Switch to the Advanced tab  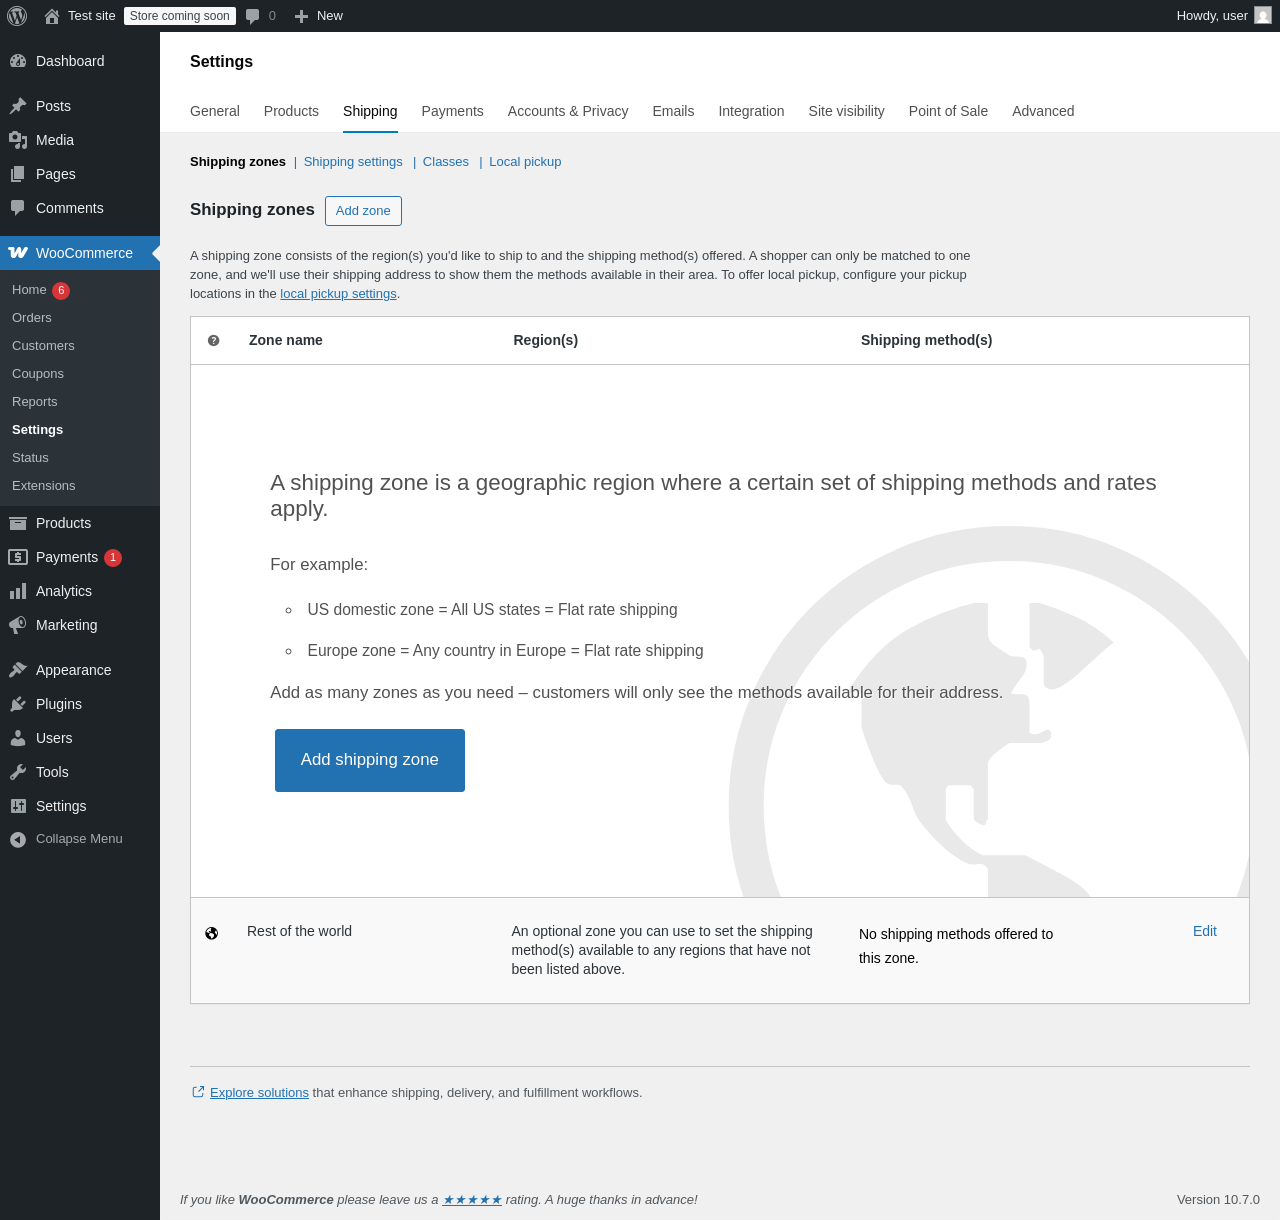point(1043,111)
